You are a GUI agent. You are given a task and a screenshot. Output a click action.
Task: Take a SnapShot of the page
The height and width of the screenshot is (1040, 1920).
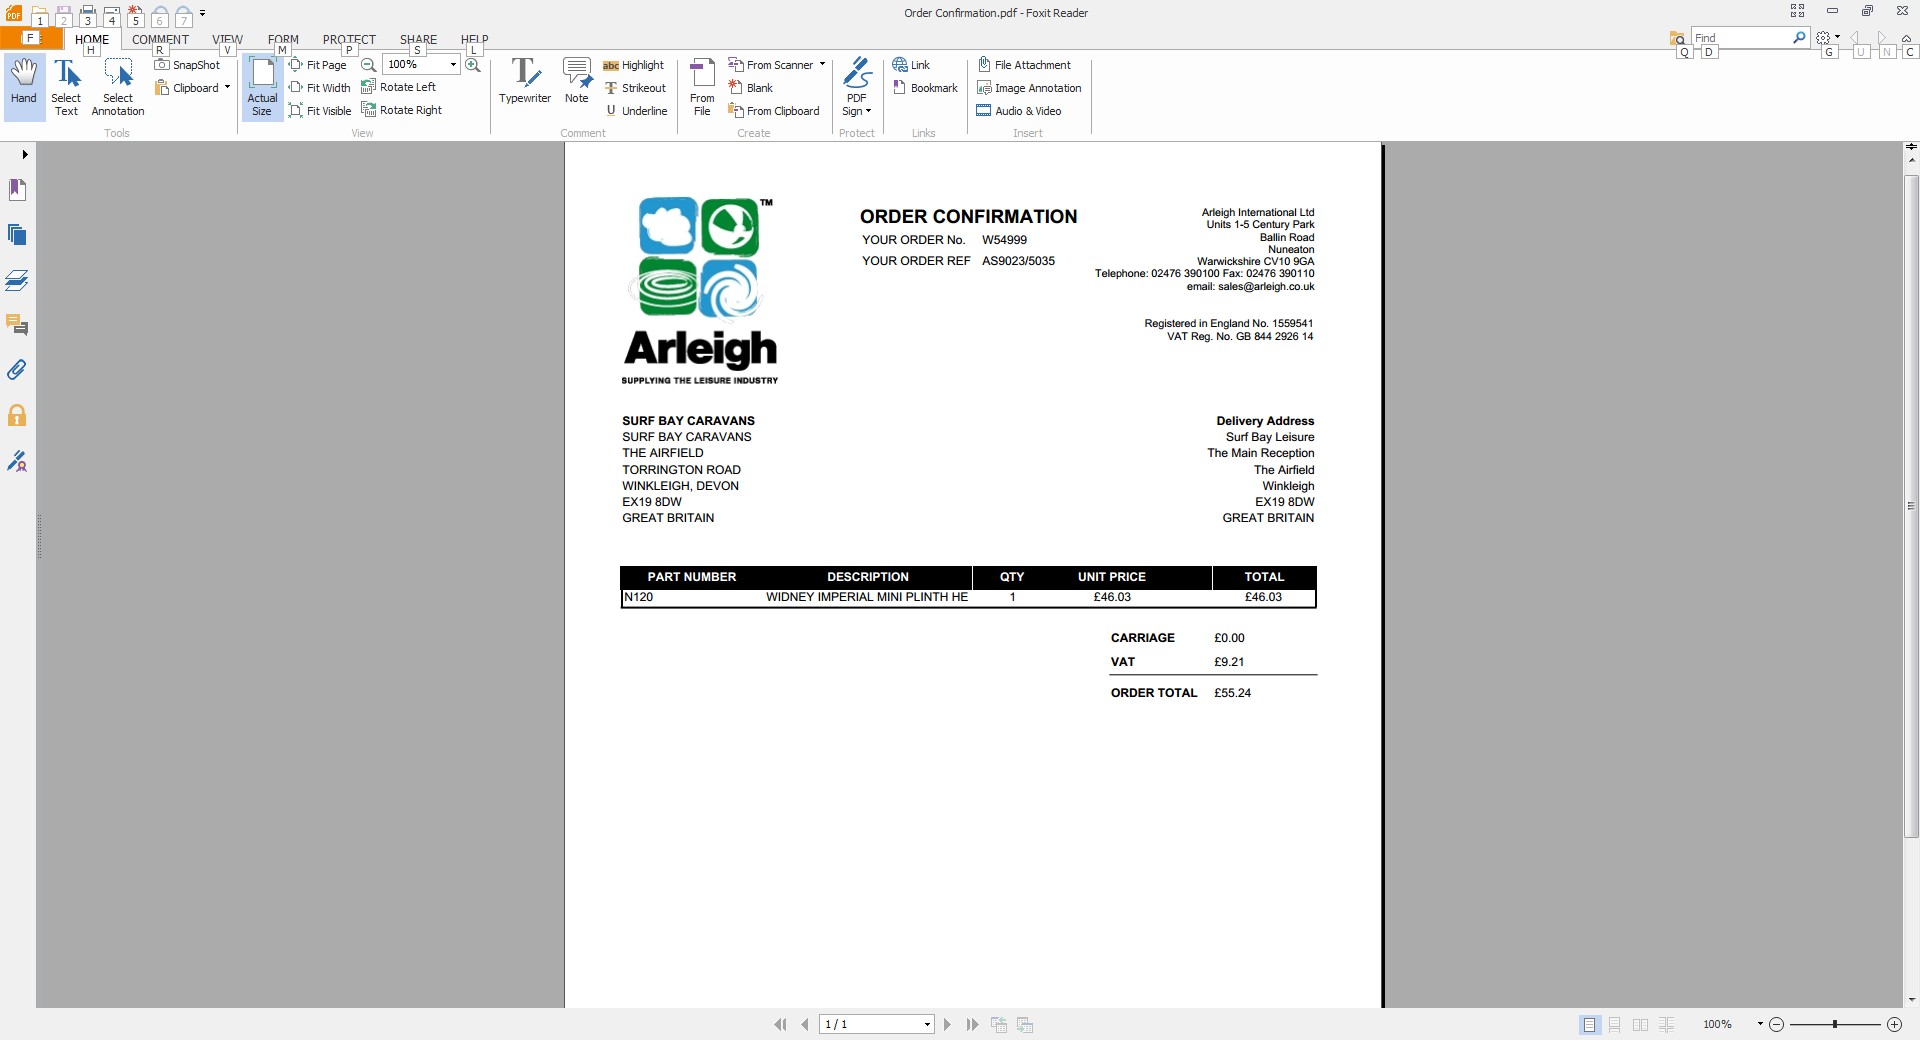[x=187, y=65]
